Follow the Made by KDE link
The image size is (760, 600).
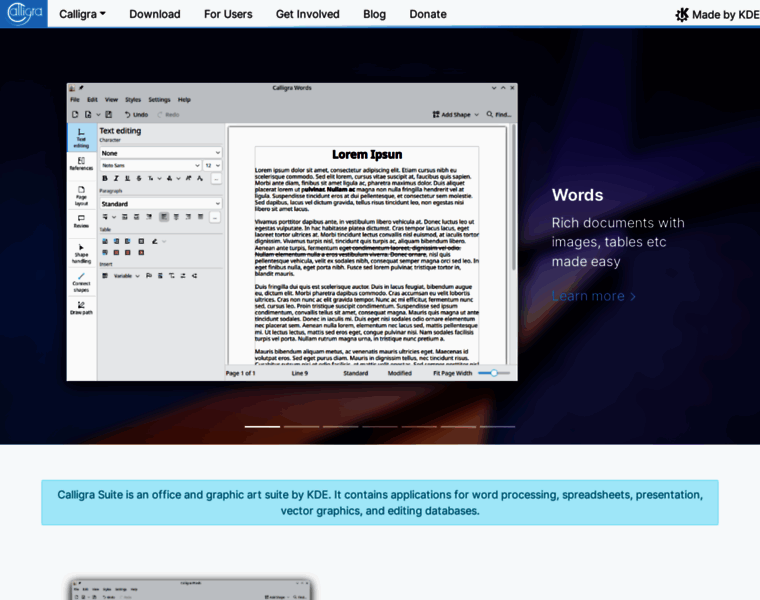717,15
